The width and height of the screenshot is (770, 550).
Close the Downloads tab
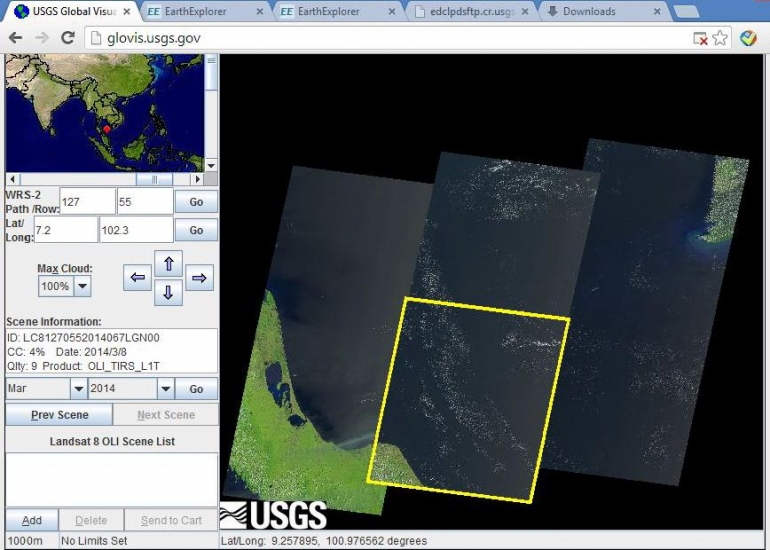pyautogui.click(x=657, y=11)
